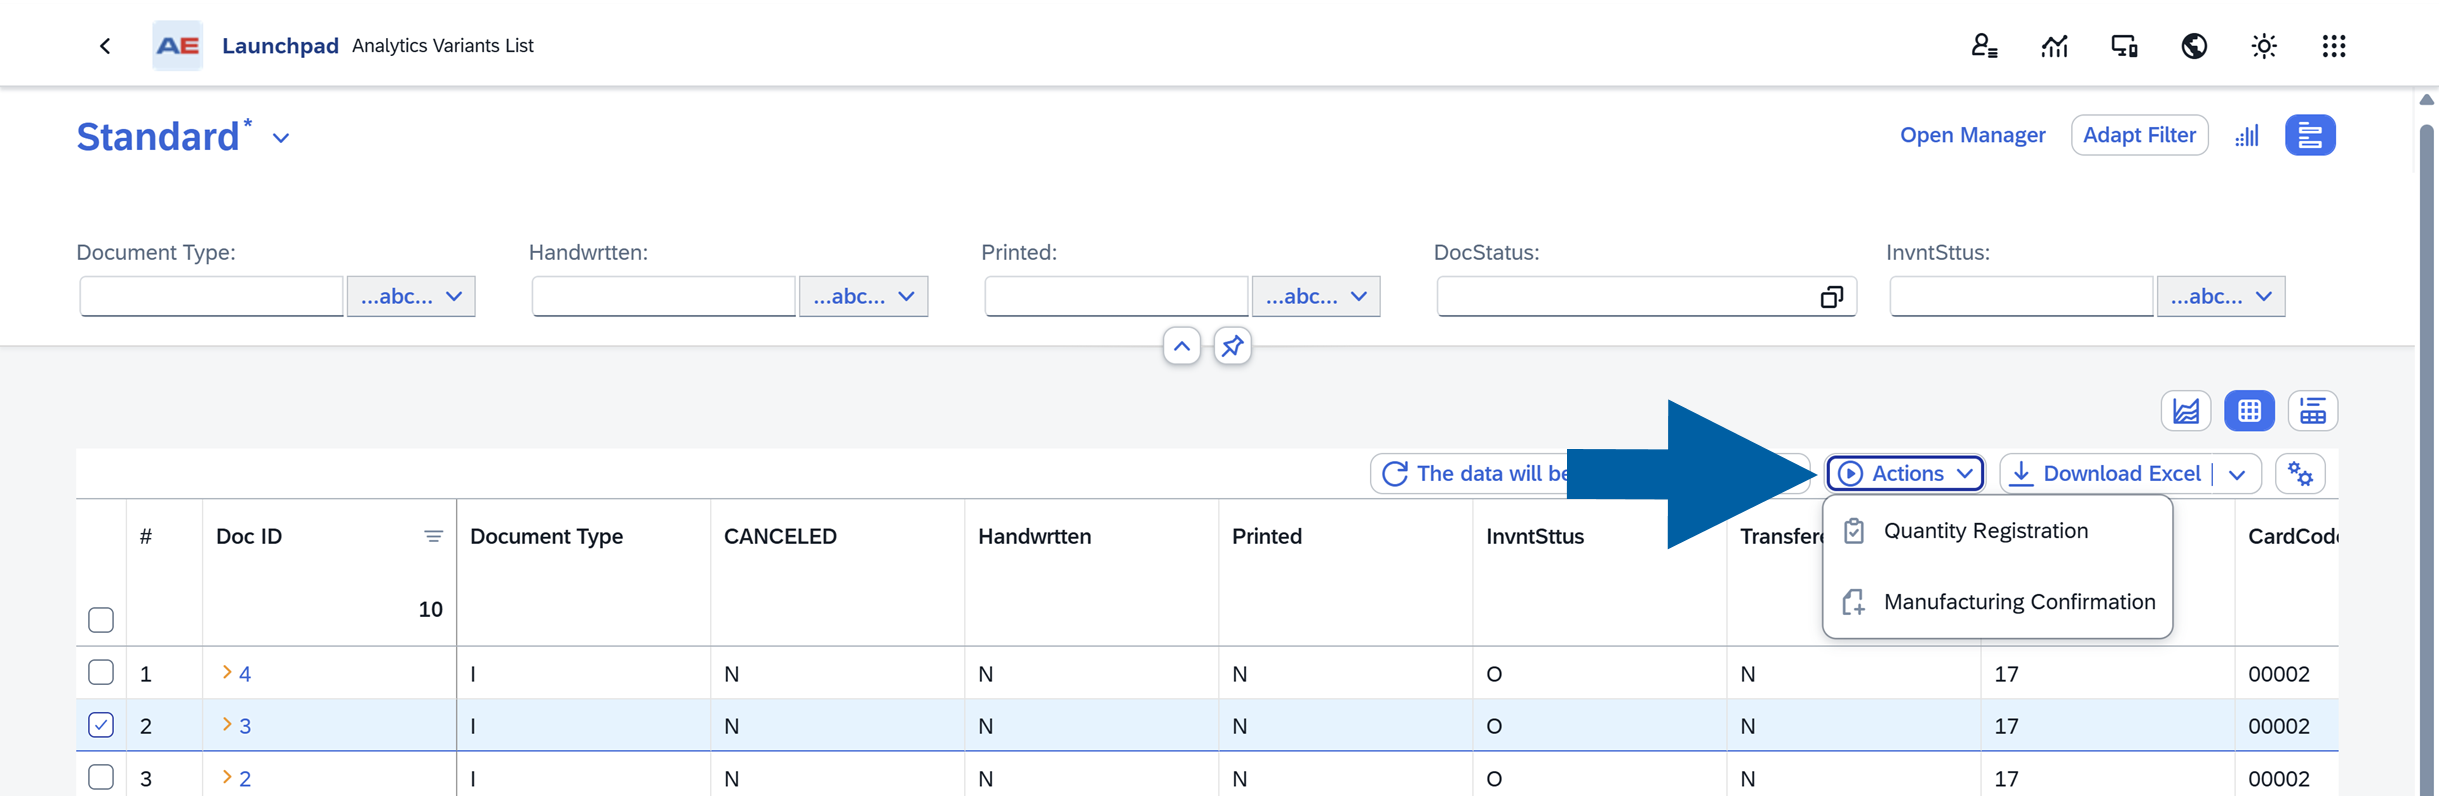The width and height of the screenshot is (2439, 796).
Task: Click into the Handwrtten filter field
Action: pos(663,296)
